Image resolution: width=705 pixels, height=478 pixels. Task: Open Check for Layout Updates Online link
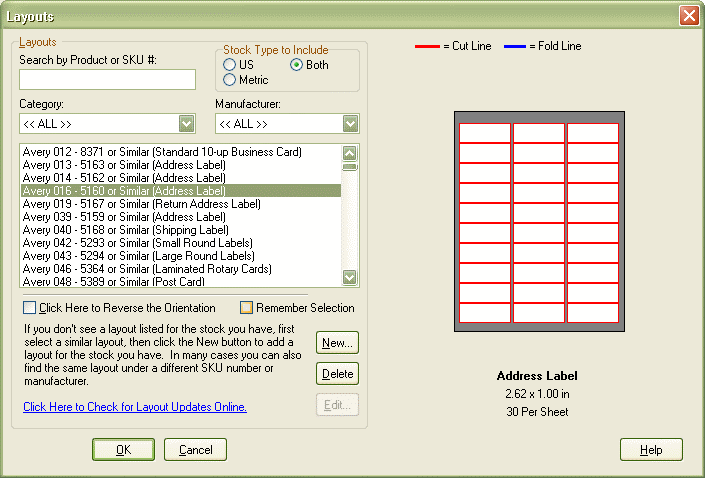coord(135,407)
